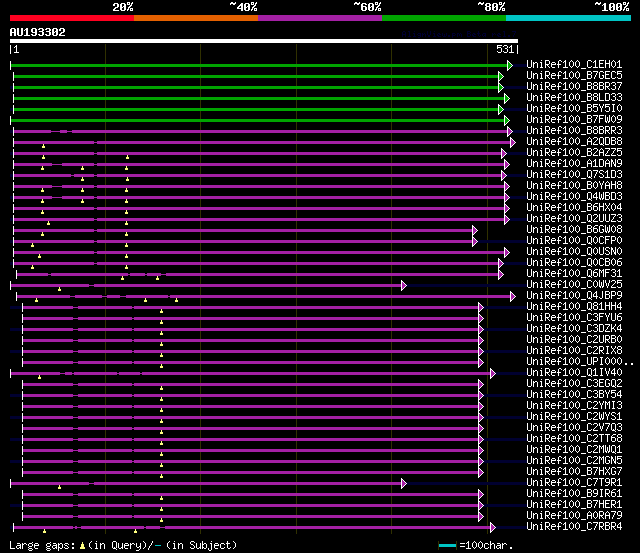The height and width of the screenshot is (553, 640).
Task: Open the UniRef100_C1EH01 hit label
Action: click(574, 64)
